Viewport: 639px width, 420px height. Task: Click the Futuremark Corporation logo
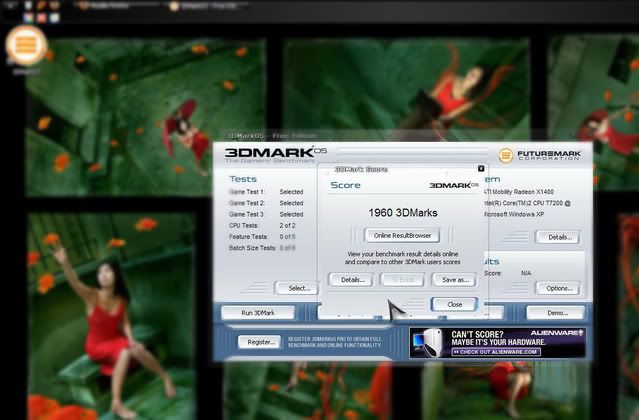(x=540, y=155)
